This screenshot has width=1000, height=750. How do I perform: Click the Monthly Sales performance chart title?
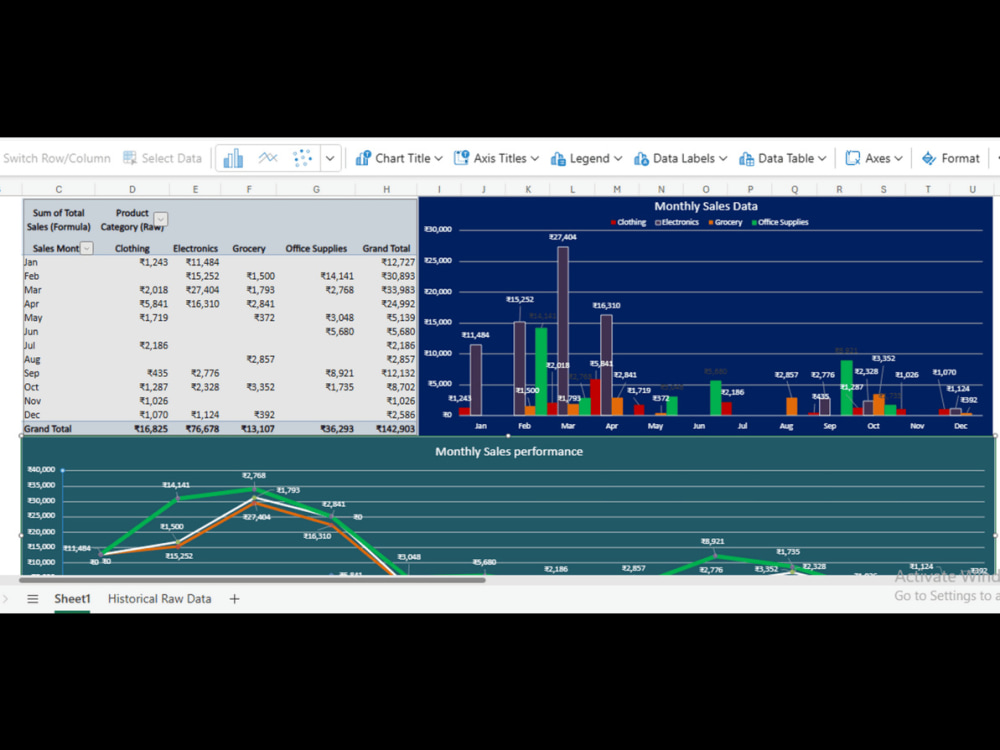click(509, 452)
